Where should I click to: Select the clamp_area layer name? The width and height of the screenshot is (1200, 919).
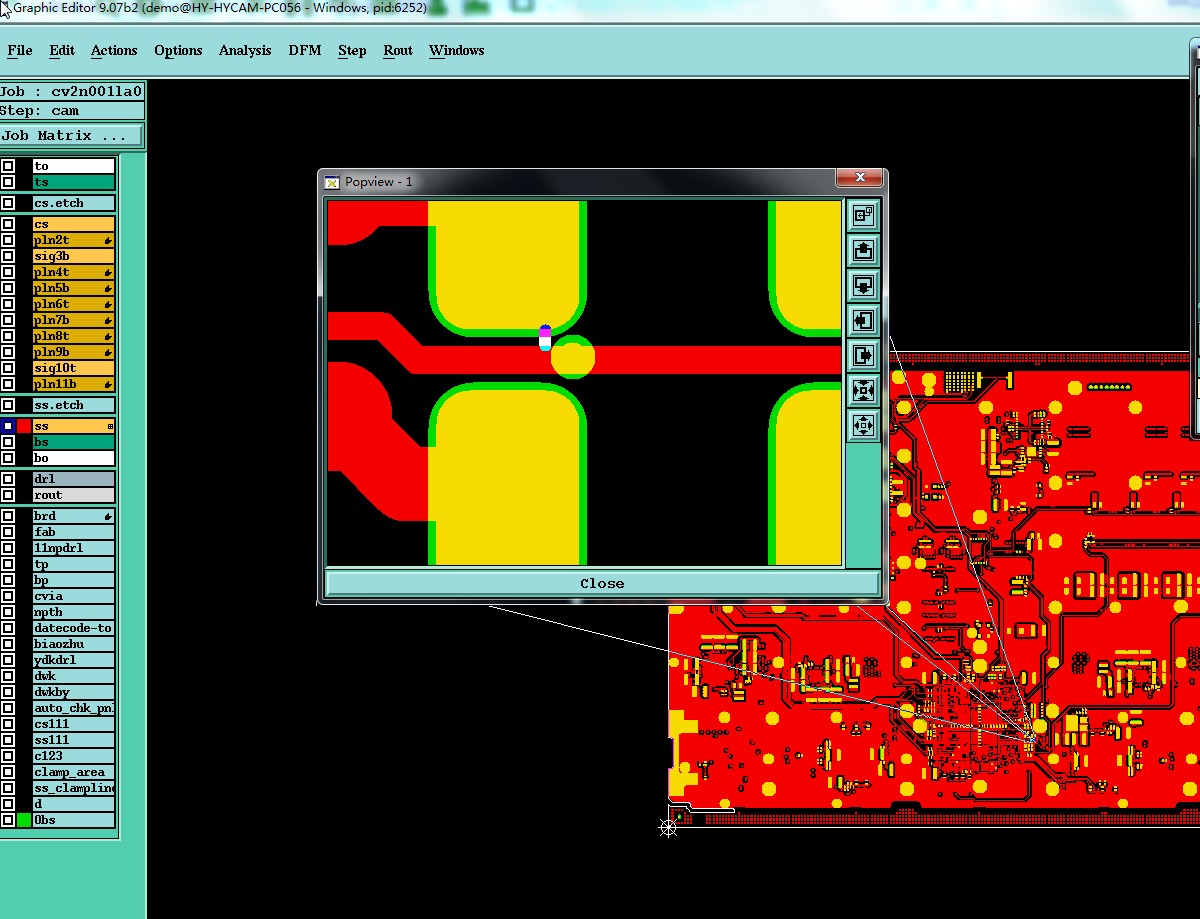click(x=74, y=772)
